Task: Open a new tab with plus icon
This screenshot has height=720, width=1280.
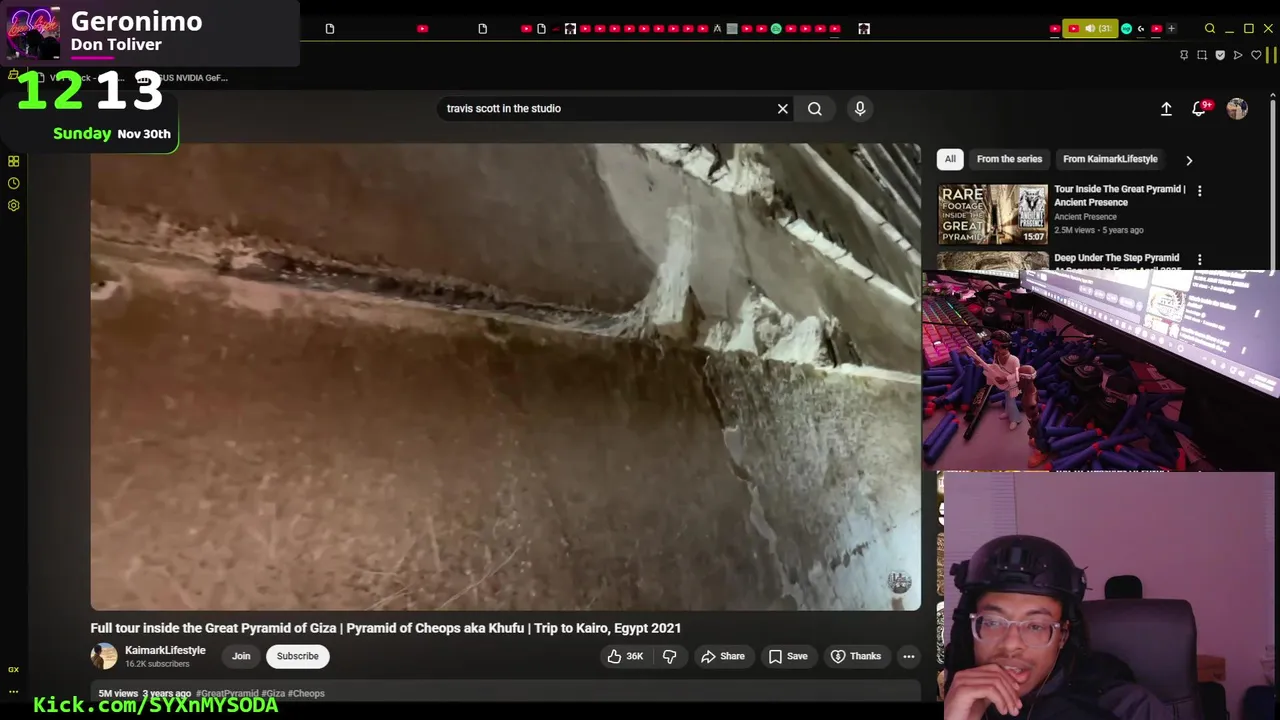Action: pos(1171,29)
